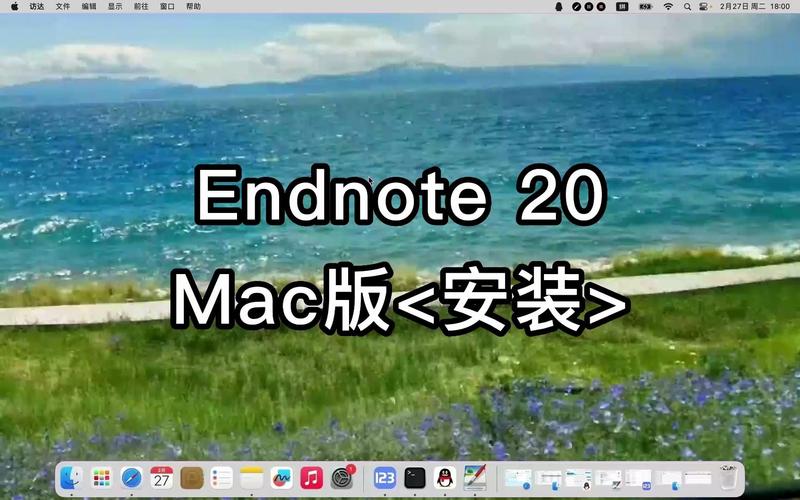This screenshot has height=500, width=800.
Task: Switch input method via the 拼 icon
Action: tap(622, 7)
